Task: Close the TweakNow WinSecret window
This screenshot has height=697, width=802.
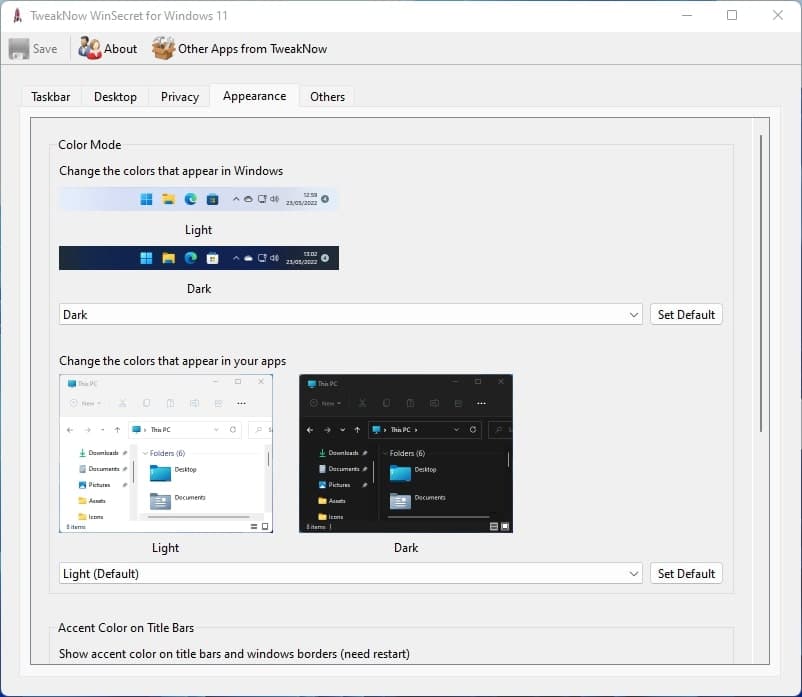Action: [x=778, y=15]
